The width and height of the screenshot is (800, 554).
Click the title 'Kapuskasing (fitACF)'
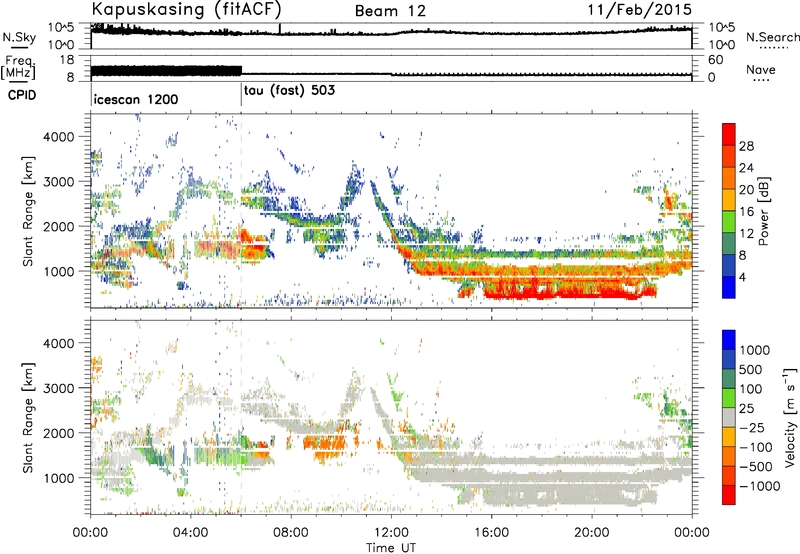186,9
